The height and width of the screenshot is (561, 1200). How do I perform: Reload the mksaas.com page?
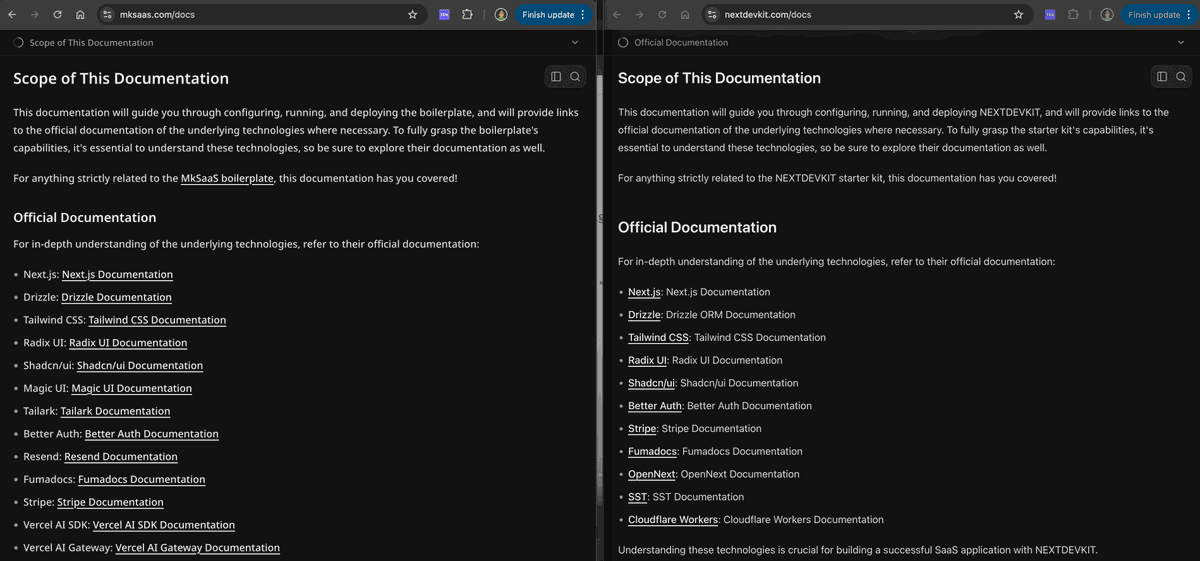point(57,15)
